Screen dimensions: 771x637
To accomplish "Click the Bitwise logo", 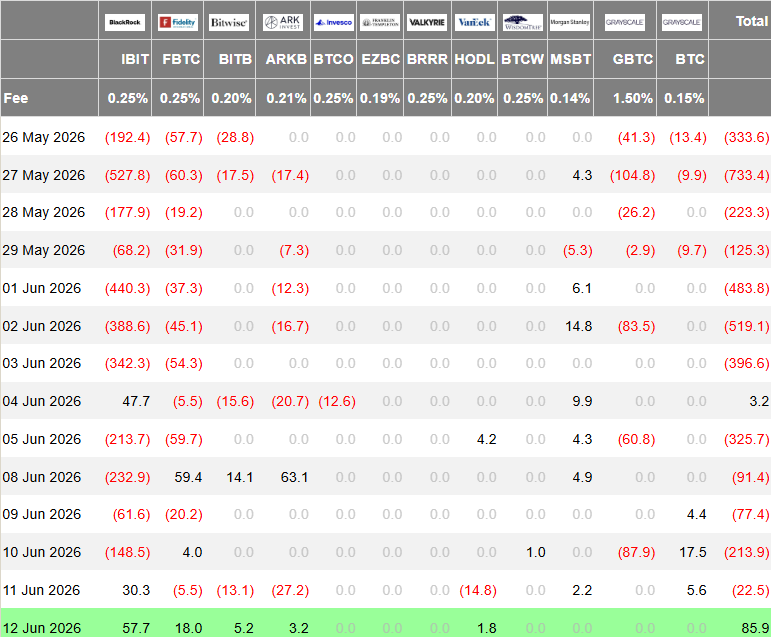I will pyautogui.click(x=229, y=22).
